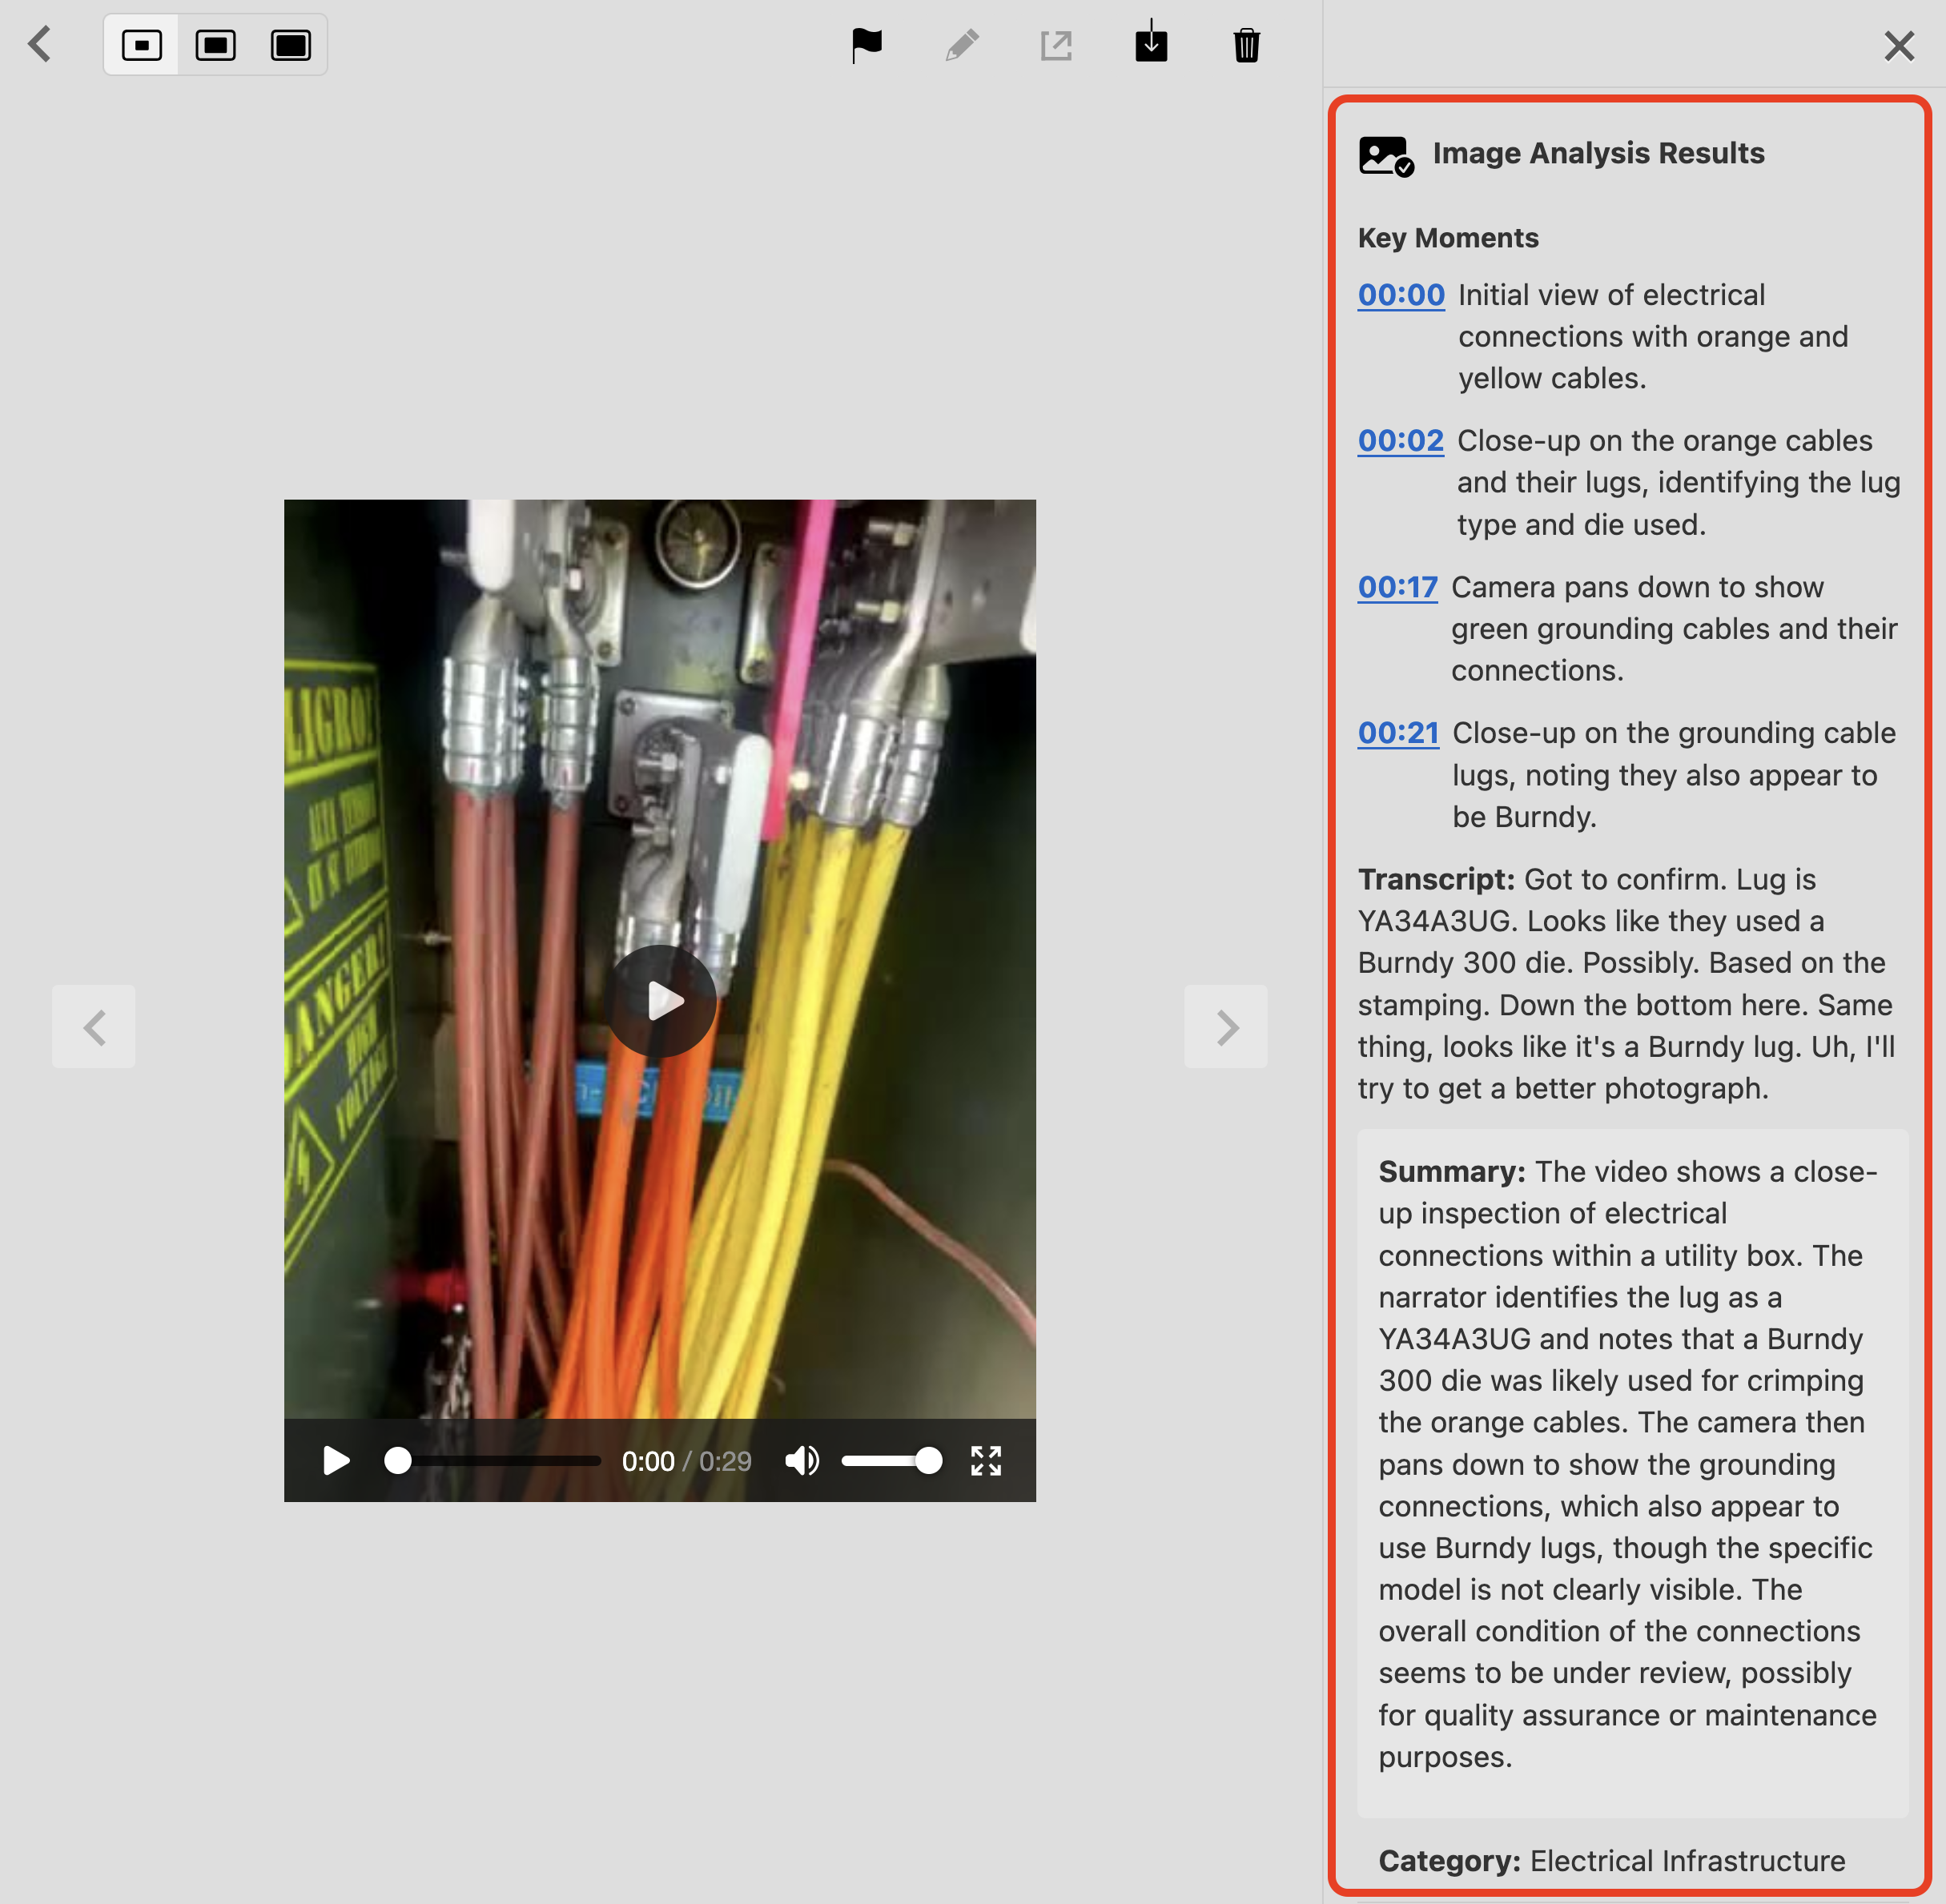Go to previous media item
Screen dimensions: 1946x1904
coord(94,1026)
